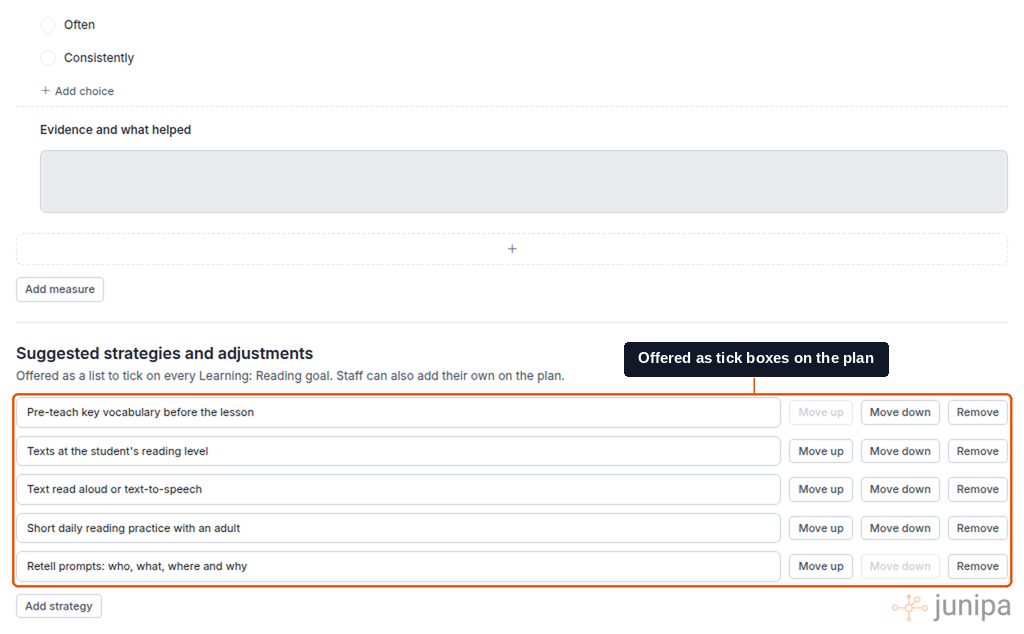Remove Texts at the student's reading level
Screen dimensions: 1024x634
[977, 451]
